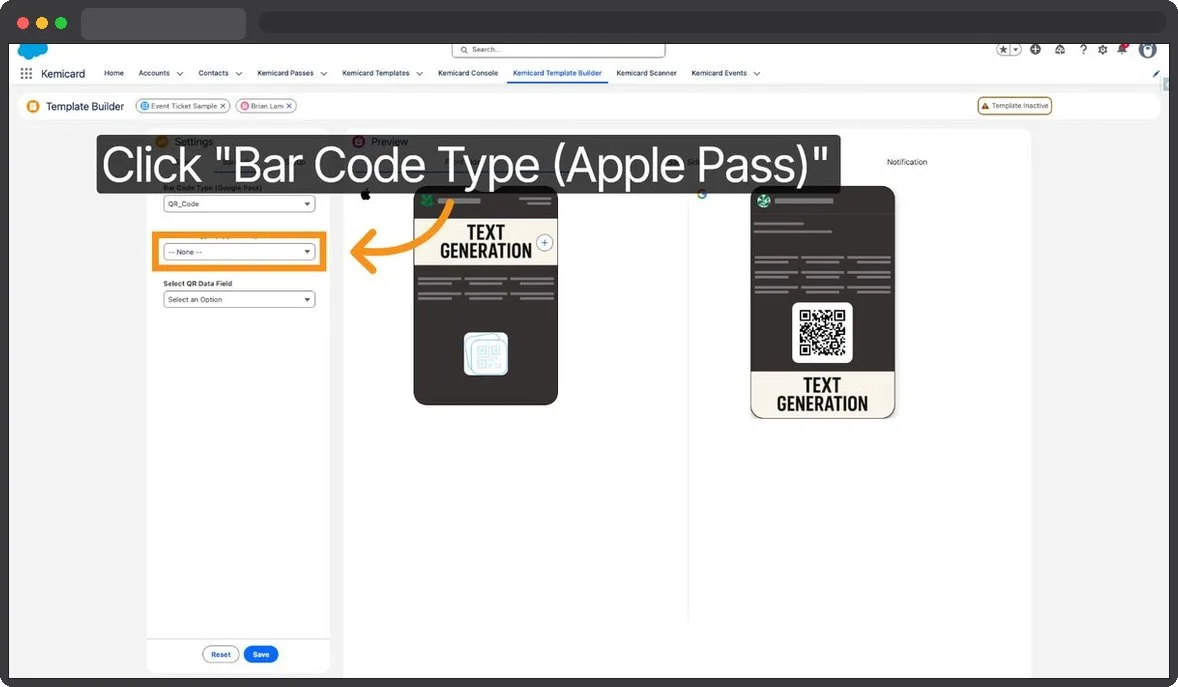Open the QR_Code Google Pass dropdown
This screenshot has height=687, width=1178.
239,204
